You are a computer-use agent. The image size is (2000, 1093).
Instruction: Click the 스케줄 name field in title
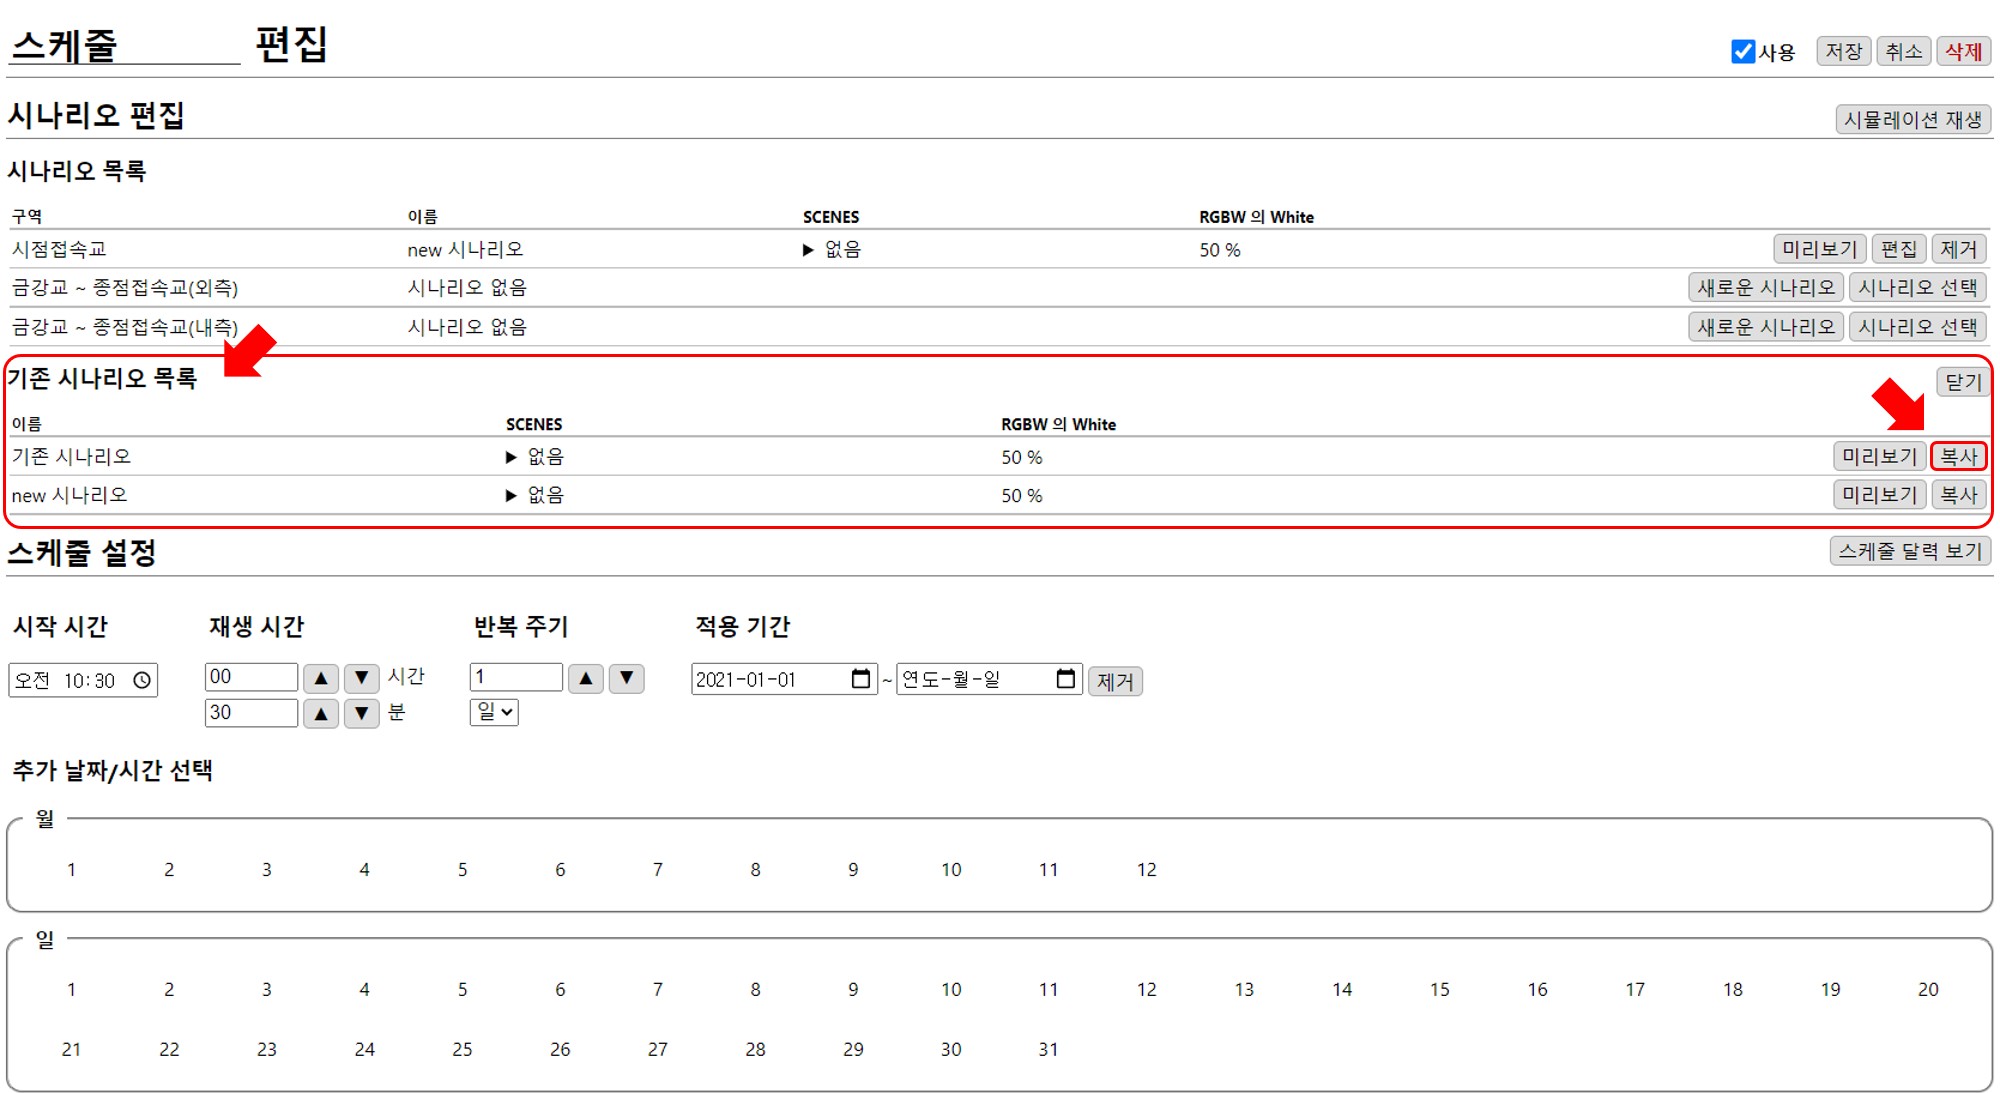point(124,46)
